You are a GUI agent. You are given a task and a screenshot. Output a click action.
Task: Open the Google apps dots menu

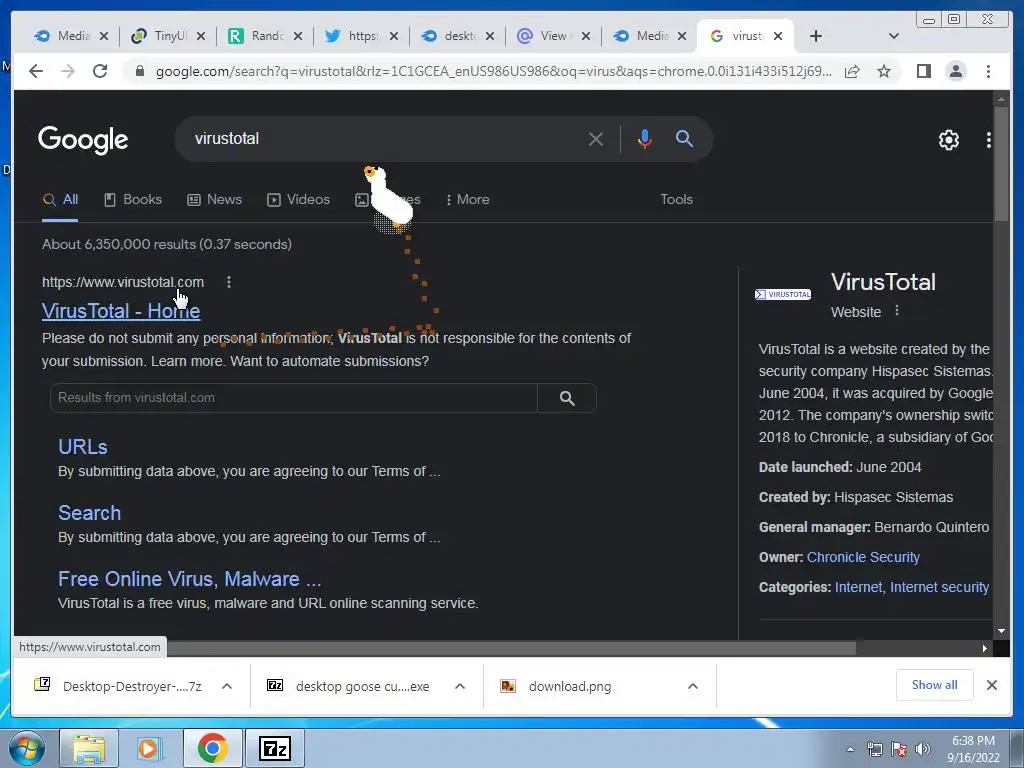988,140
